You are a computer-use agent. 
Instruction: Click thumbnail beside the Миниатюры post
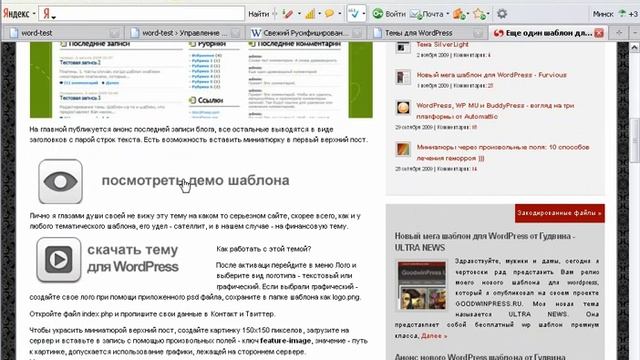click(403, 149)
